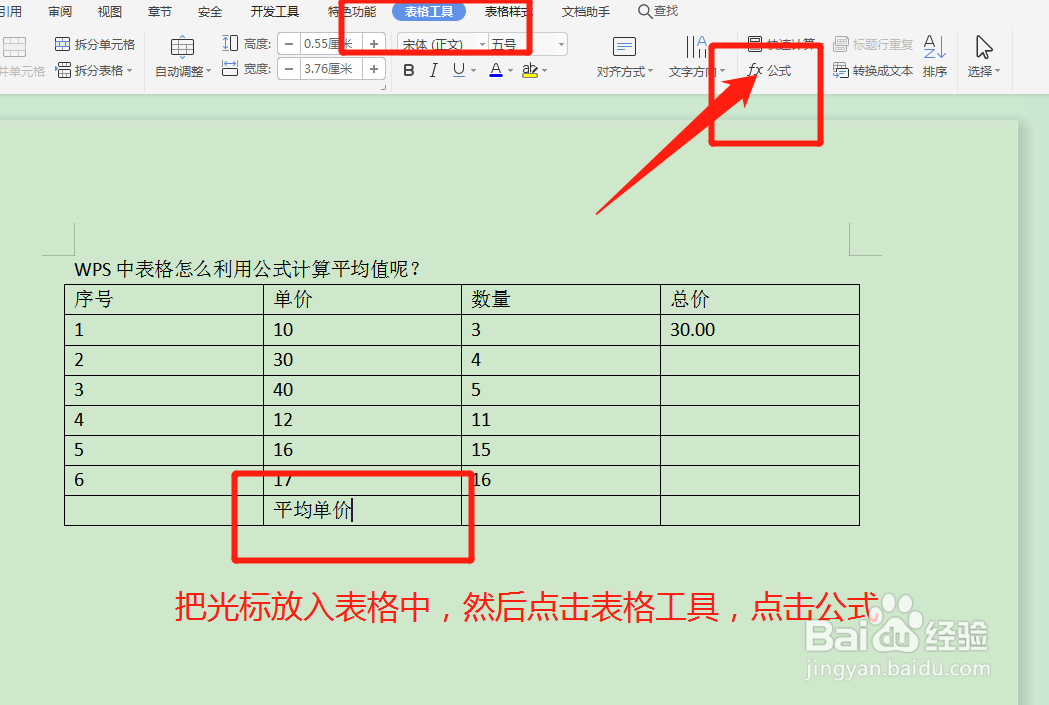Switch to the 特色功能 tab
This screenshot has width=1049, height=705.
pyautogui.click(x=352, y=11)
